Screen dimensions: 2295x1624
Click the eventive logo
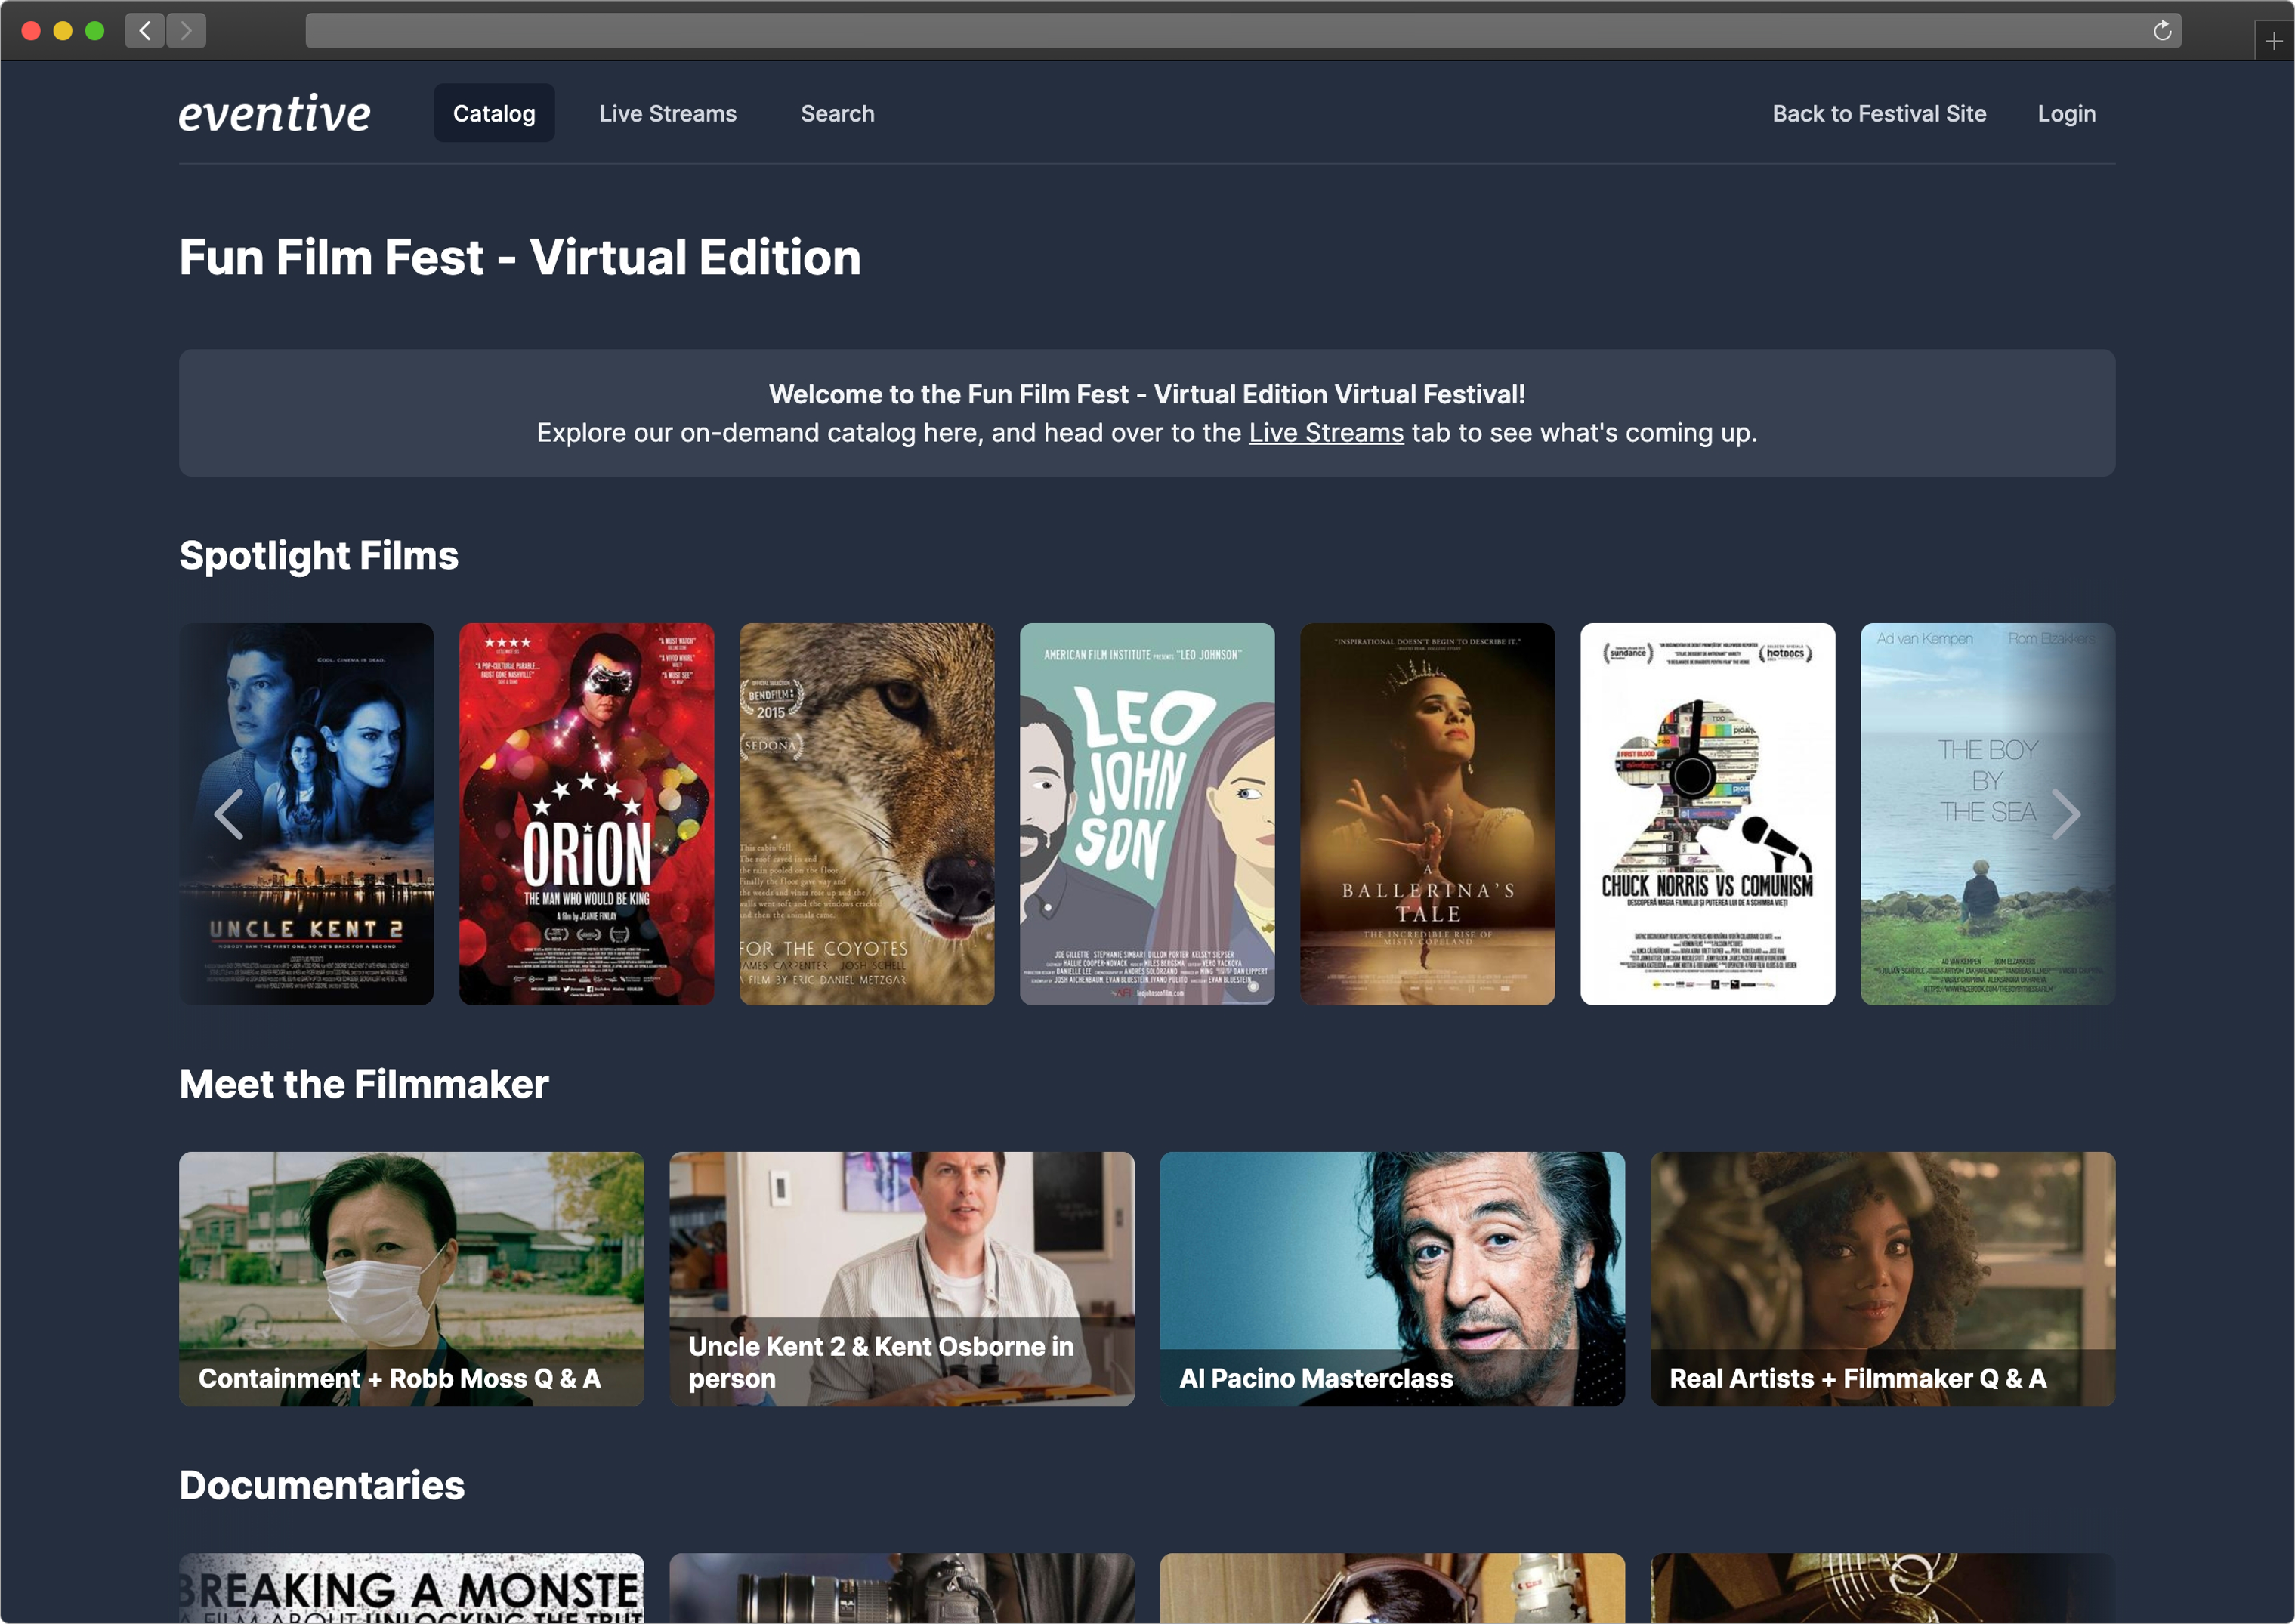coord(274,113)
